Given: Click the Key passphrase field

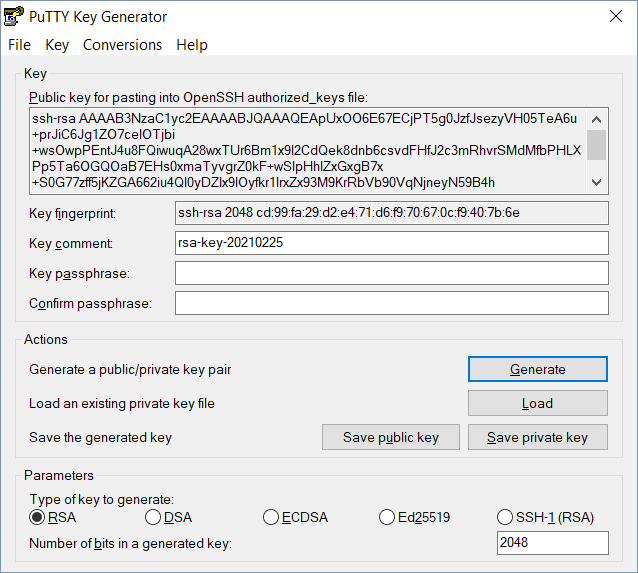Looking at the screenshot, I should [392, 273].
